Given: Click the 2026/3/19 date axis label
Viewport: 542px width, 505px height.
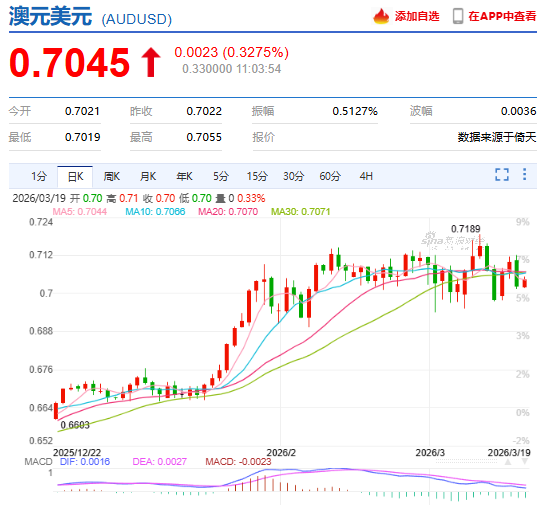Looking at the screenshot, I should pos(509,452).
